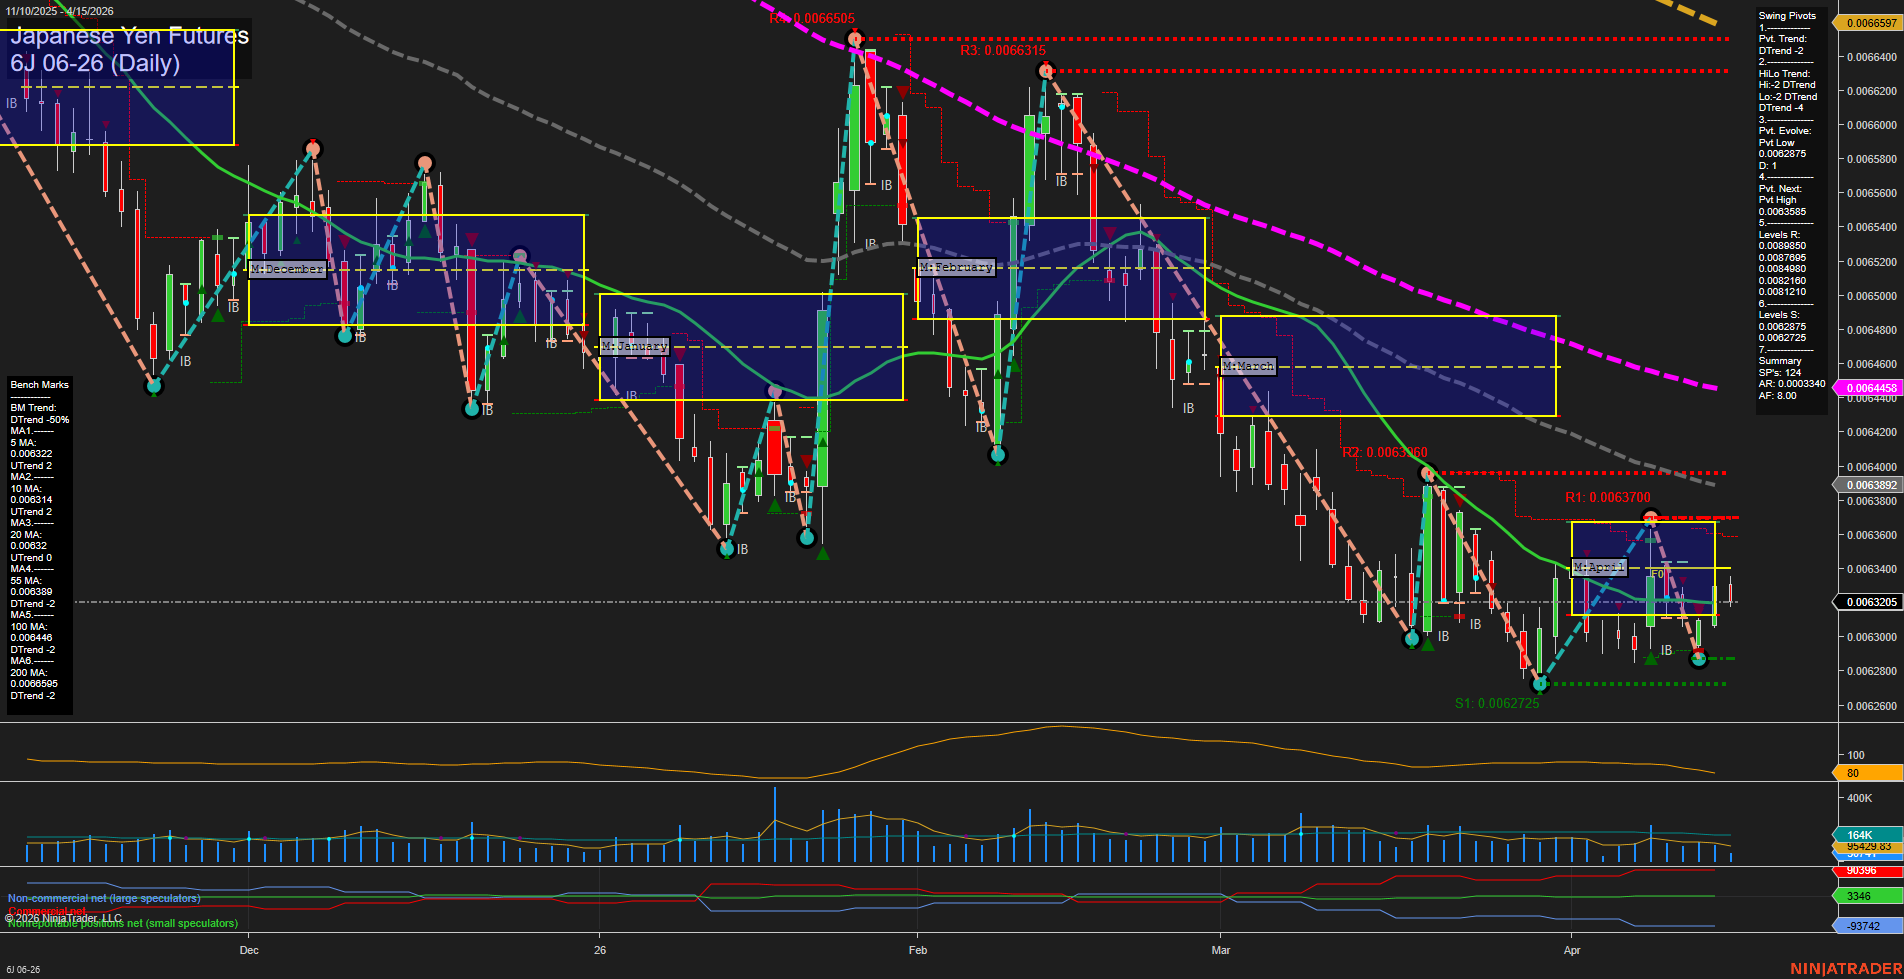Select the M:April box label
This screenshot has height=979, width=1904.
[1600, 567]
